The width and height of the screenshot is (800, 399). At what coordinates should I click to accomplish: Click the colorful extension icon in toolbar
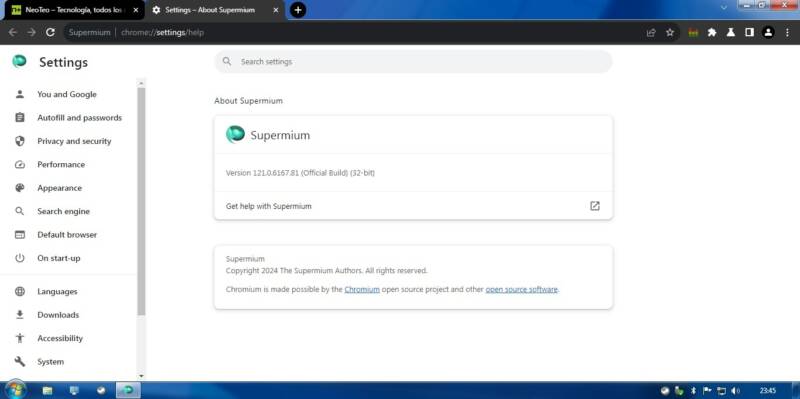[x=693, y=33]
